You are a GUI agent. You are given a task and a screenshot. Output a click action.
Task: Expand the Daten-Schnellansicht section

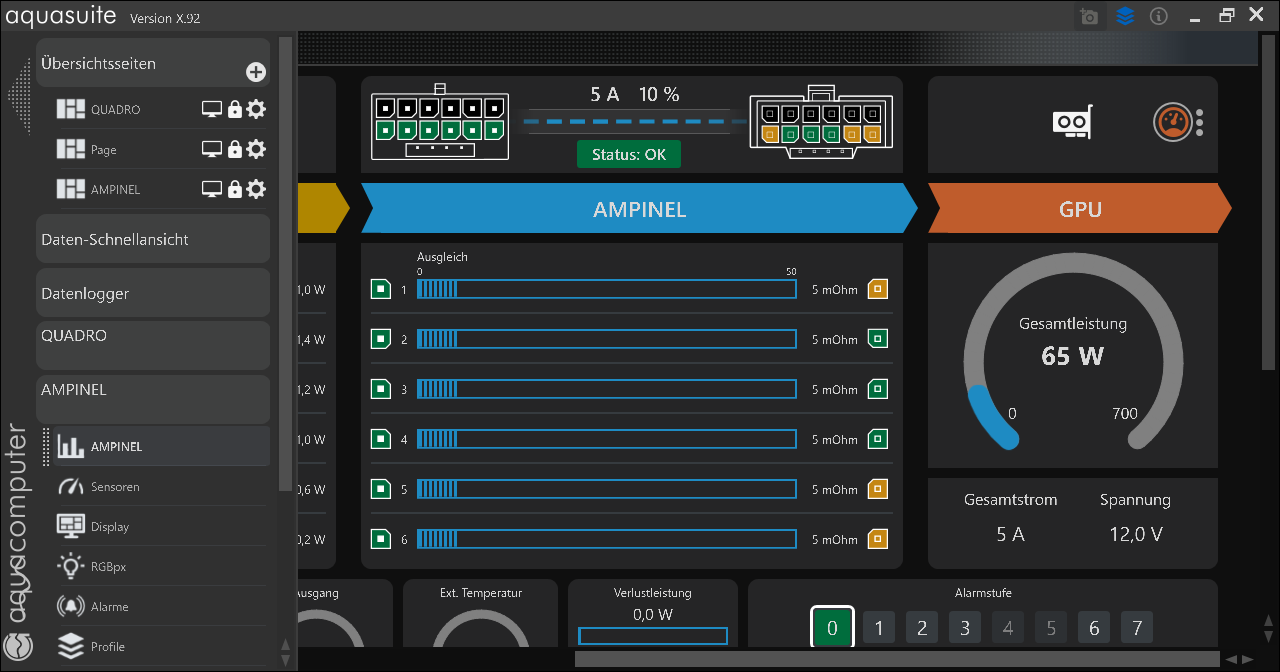pos(153,240)
